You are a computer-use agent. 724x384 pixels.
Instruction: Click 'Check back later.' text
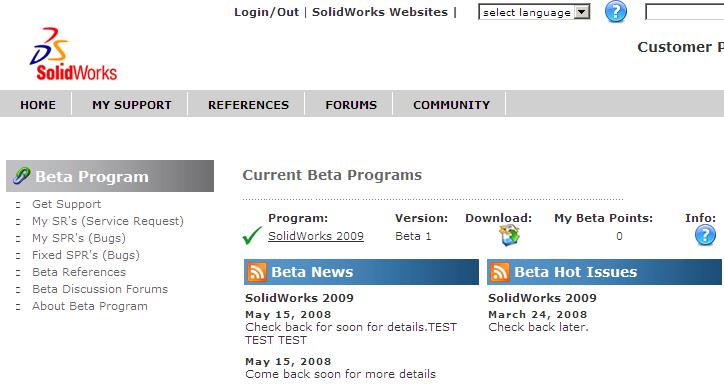click(538, 327)
